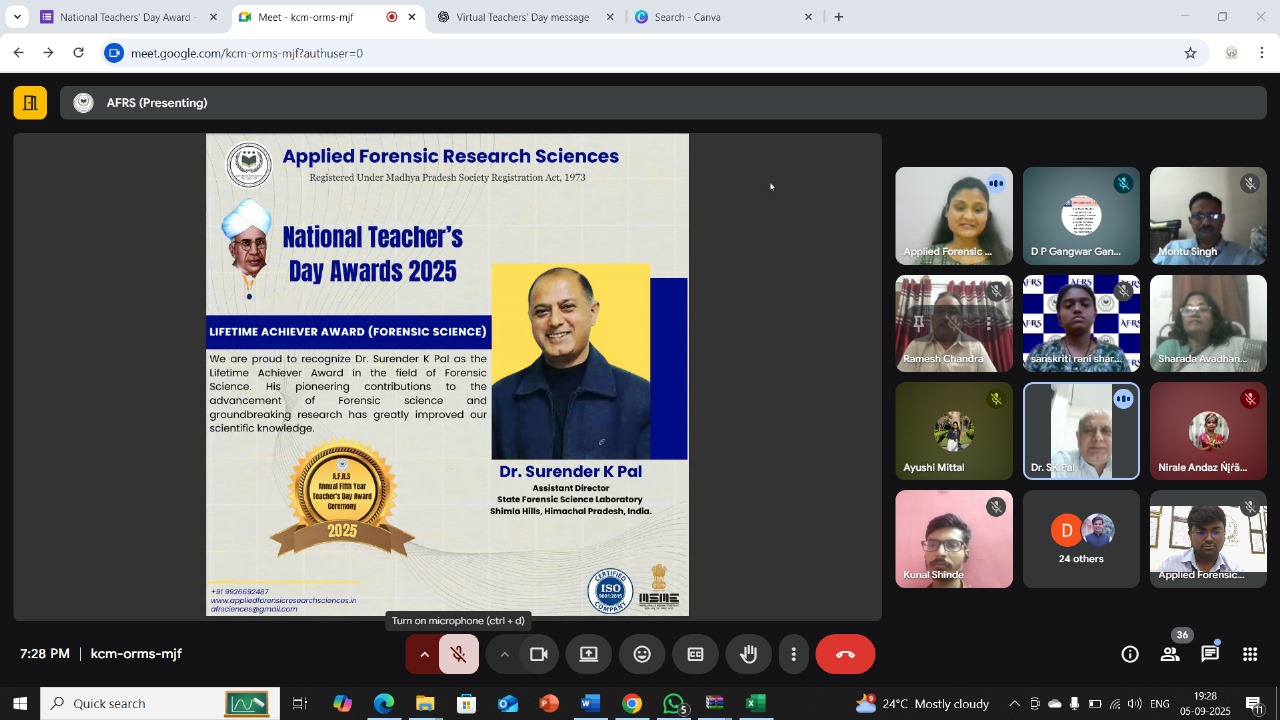
Task: Select Sharada Avadhanam's video tile
Action: coord(1208,323)
